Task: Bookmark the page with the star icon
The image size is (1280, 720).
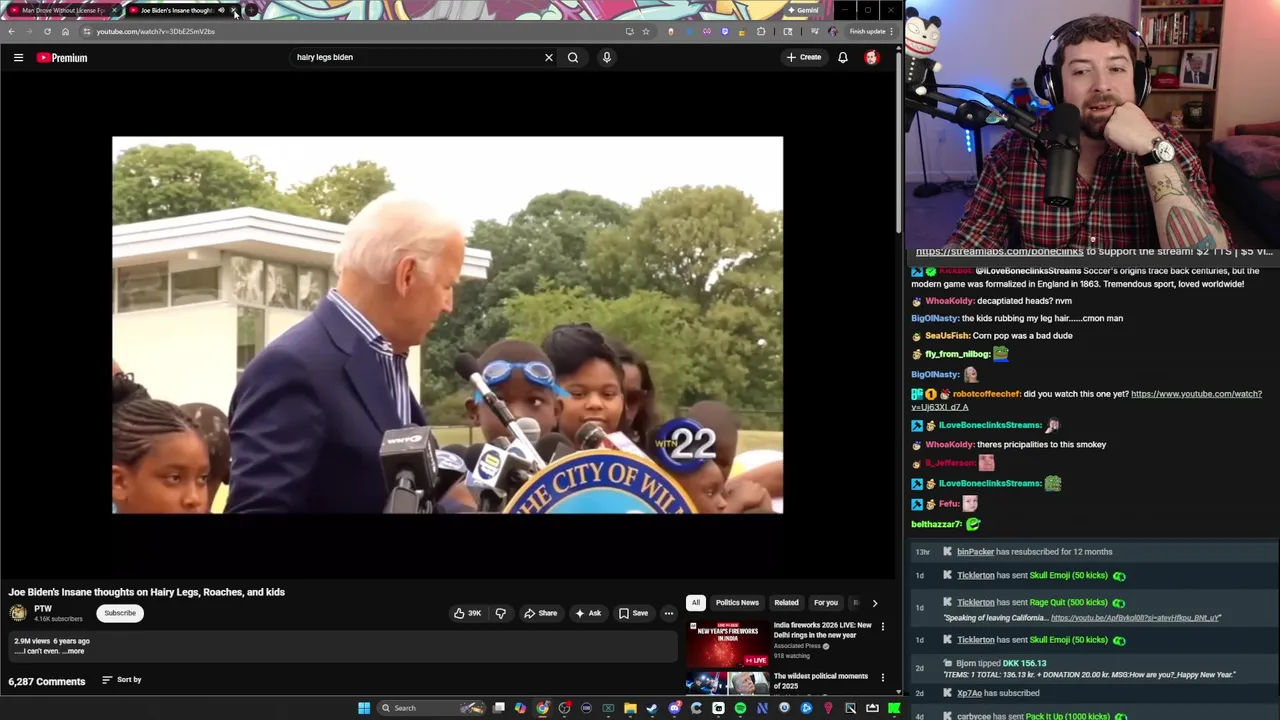Action: (646, 31)
